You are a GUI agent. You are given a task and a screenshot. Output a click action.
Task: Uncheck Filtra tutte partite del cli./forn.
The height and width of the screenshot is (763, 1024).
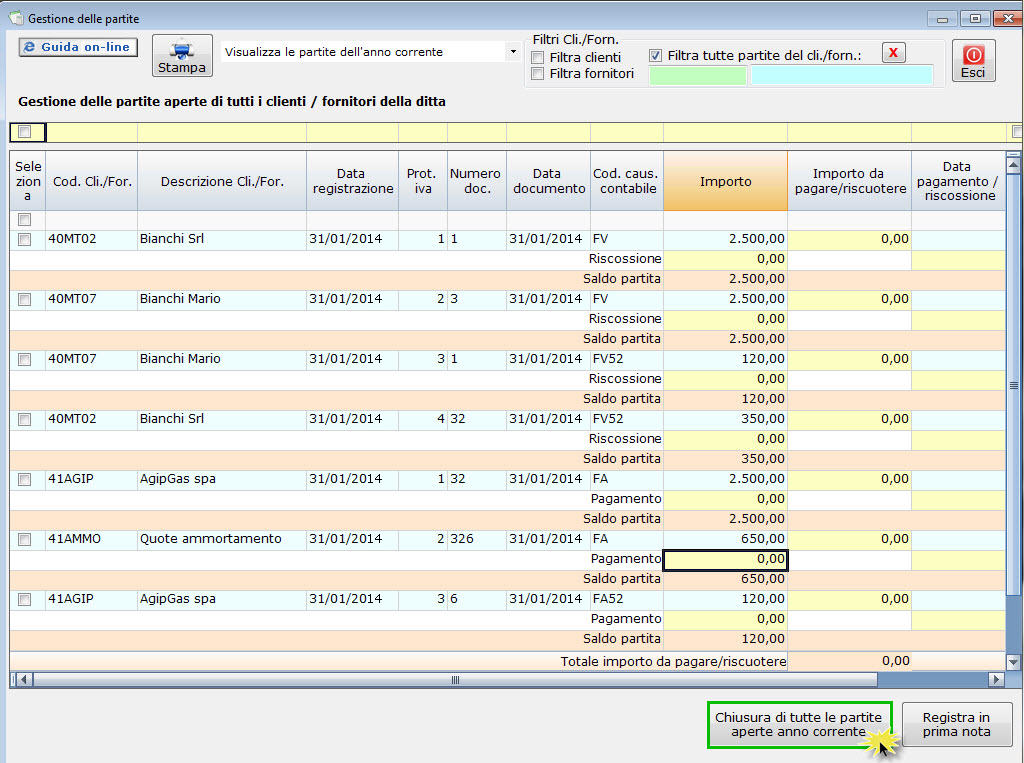click(x=655, y=56)
